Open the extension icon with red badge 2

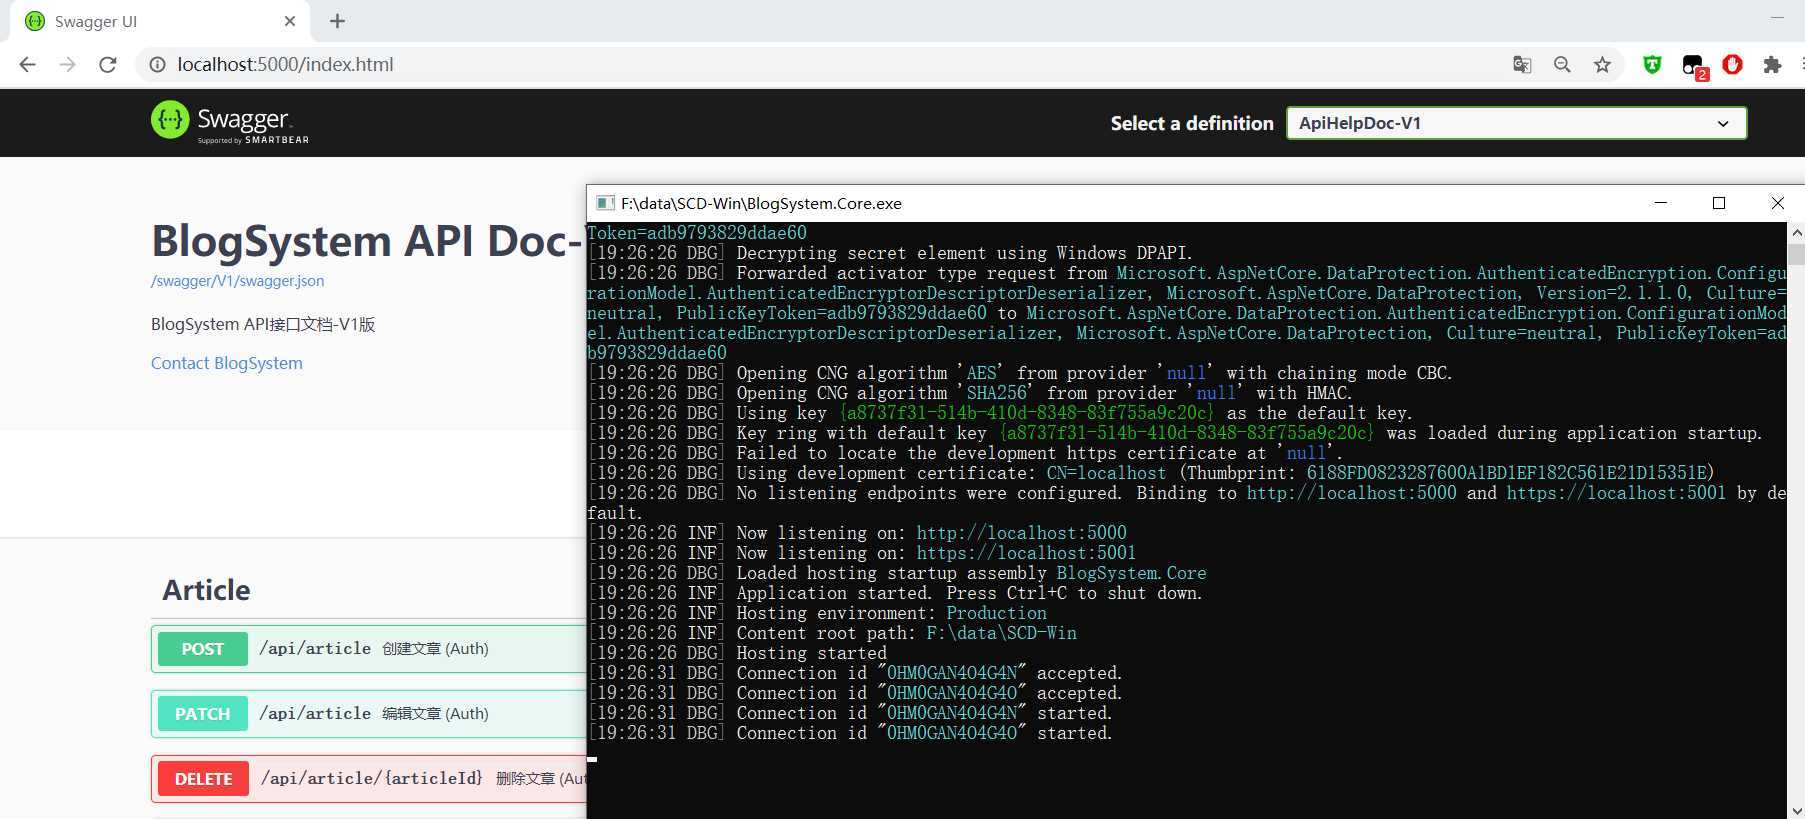(1694, 66)
